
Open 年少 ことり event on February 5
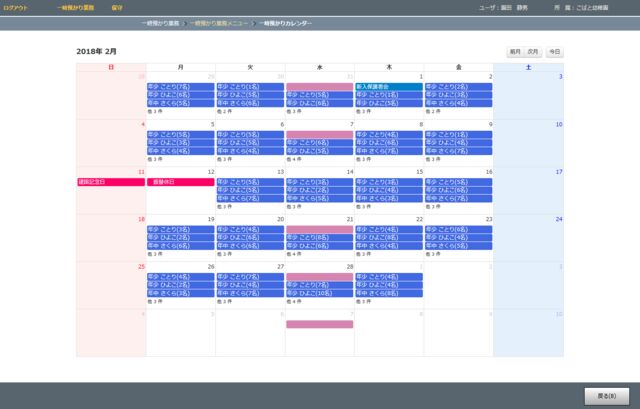pos(180,135)
